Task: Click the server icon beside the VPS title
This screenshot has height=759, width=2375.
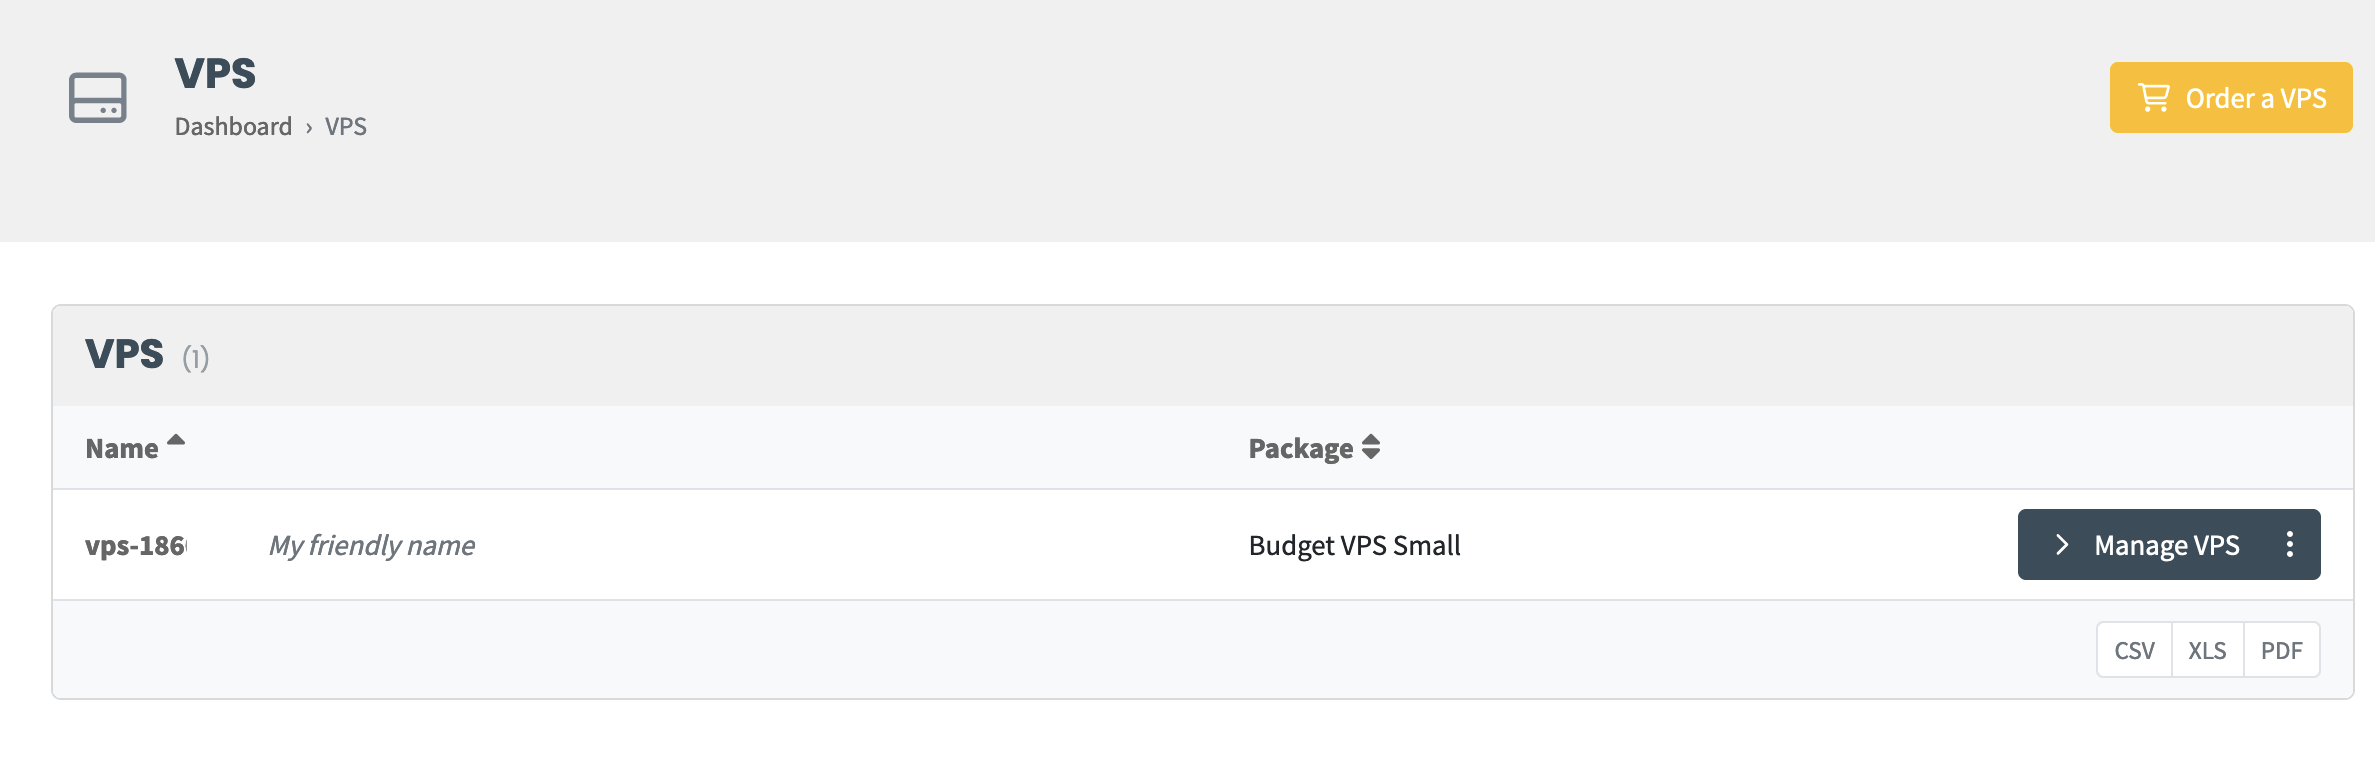Action: click(x=97, y=98)
